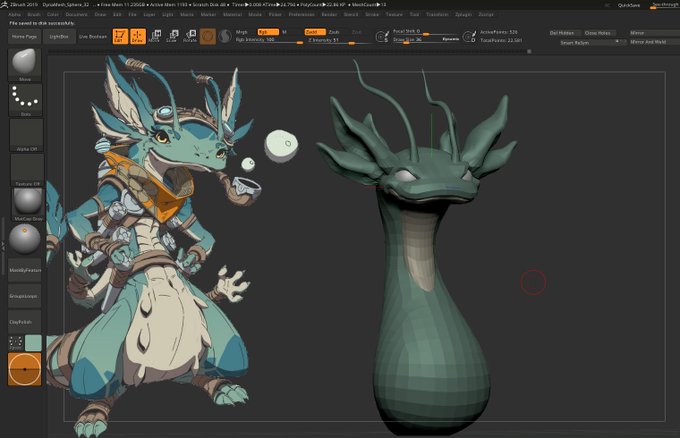Open the Brush menu

tap(34, 15)
